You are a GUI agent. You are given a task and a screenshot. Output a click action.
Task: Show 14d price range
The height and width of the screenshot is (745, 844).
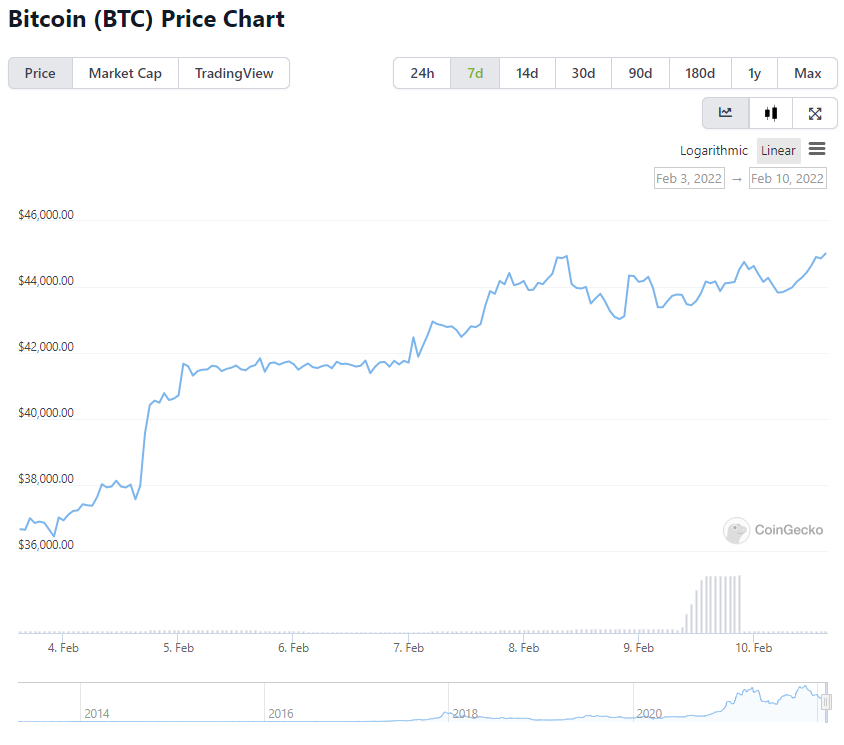coord(527,73)
